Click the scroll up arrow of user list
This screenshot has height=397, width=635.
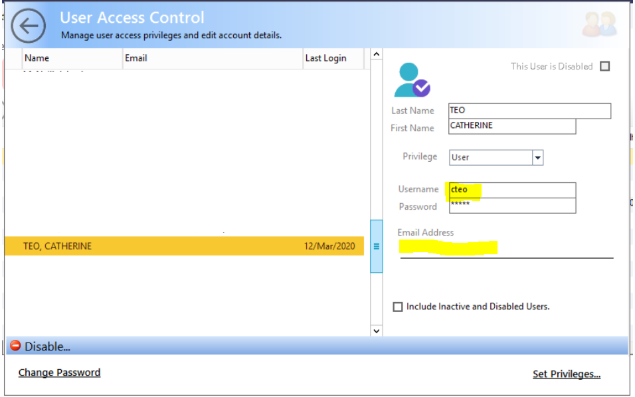(x=376, y=54)
